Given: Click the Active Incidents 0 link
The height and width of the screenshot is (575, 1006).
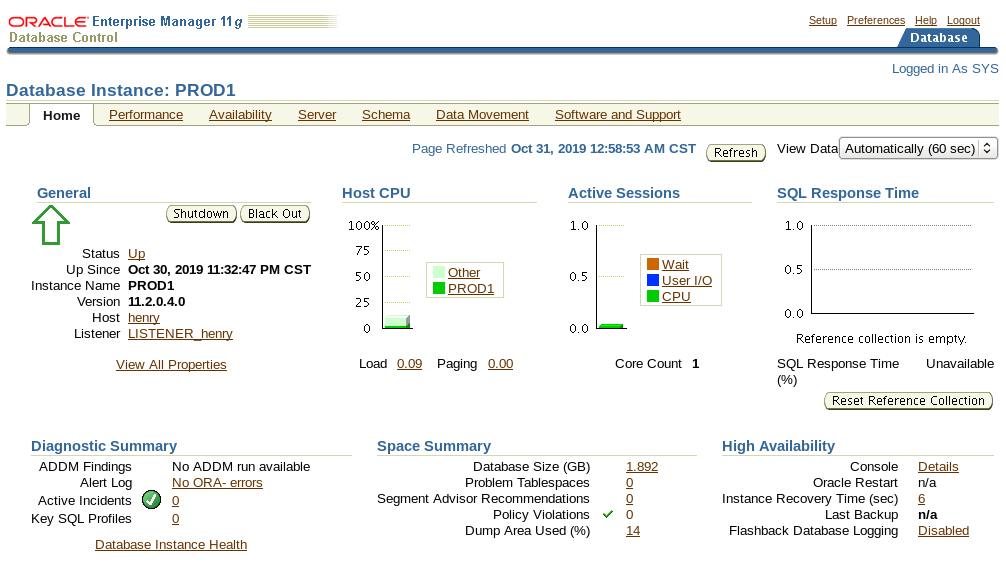Looking at the screenshot, I should click(175, 501).
